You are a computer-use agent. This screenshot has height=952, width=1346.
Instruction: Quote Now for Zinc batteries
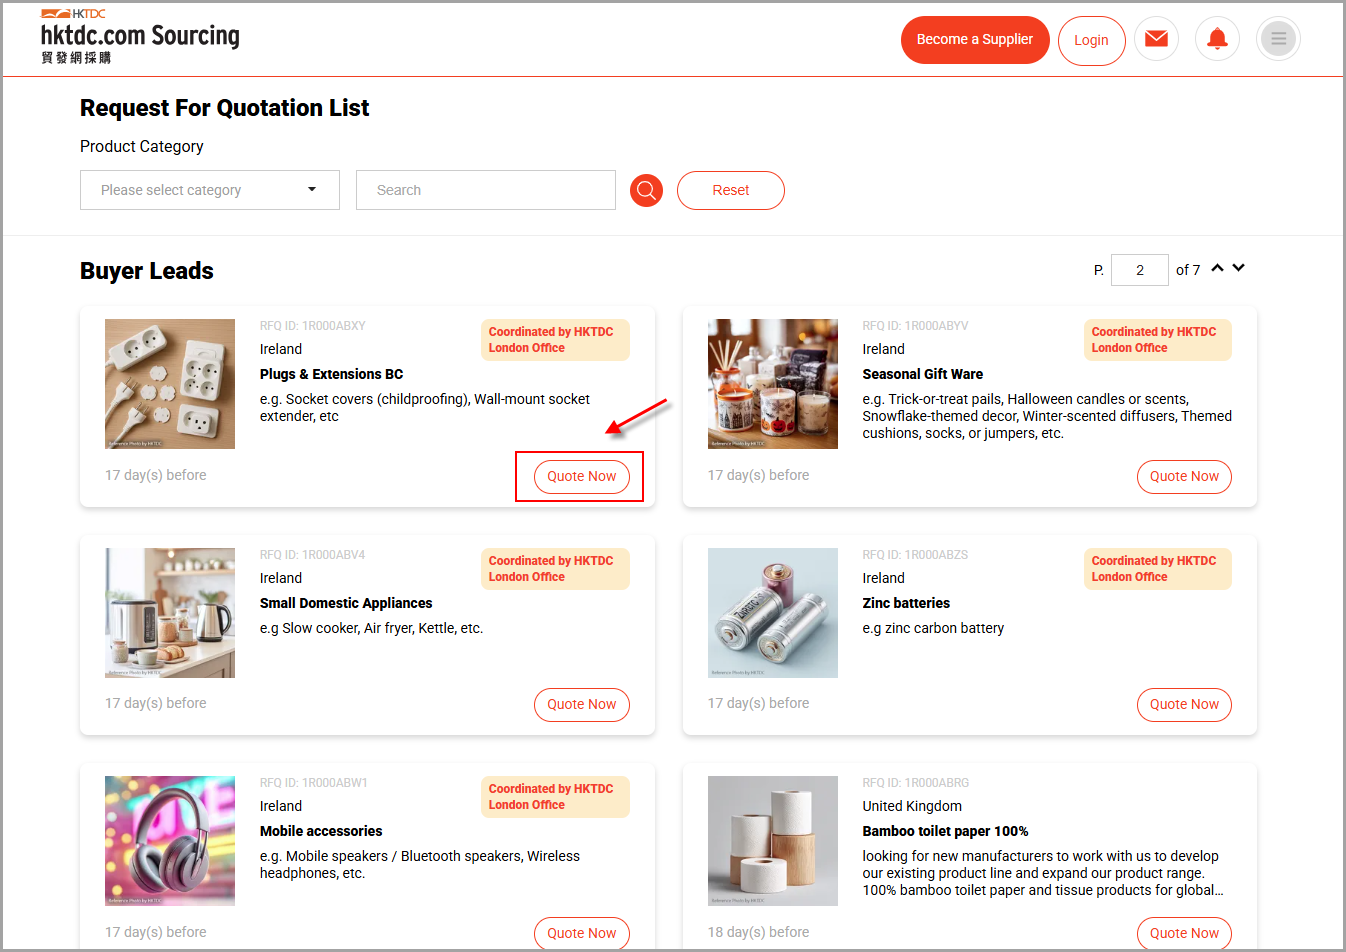click(x=1184, y=704)
